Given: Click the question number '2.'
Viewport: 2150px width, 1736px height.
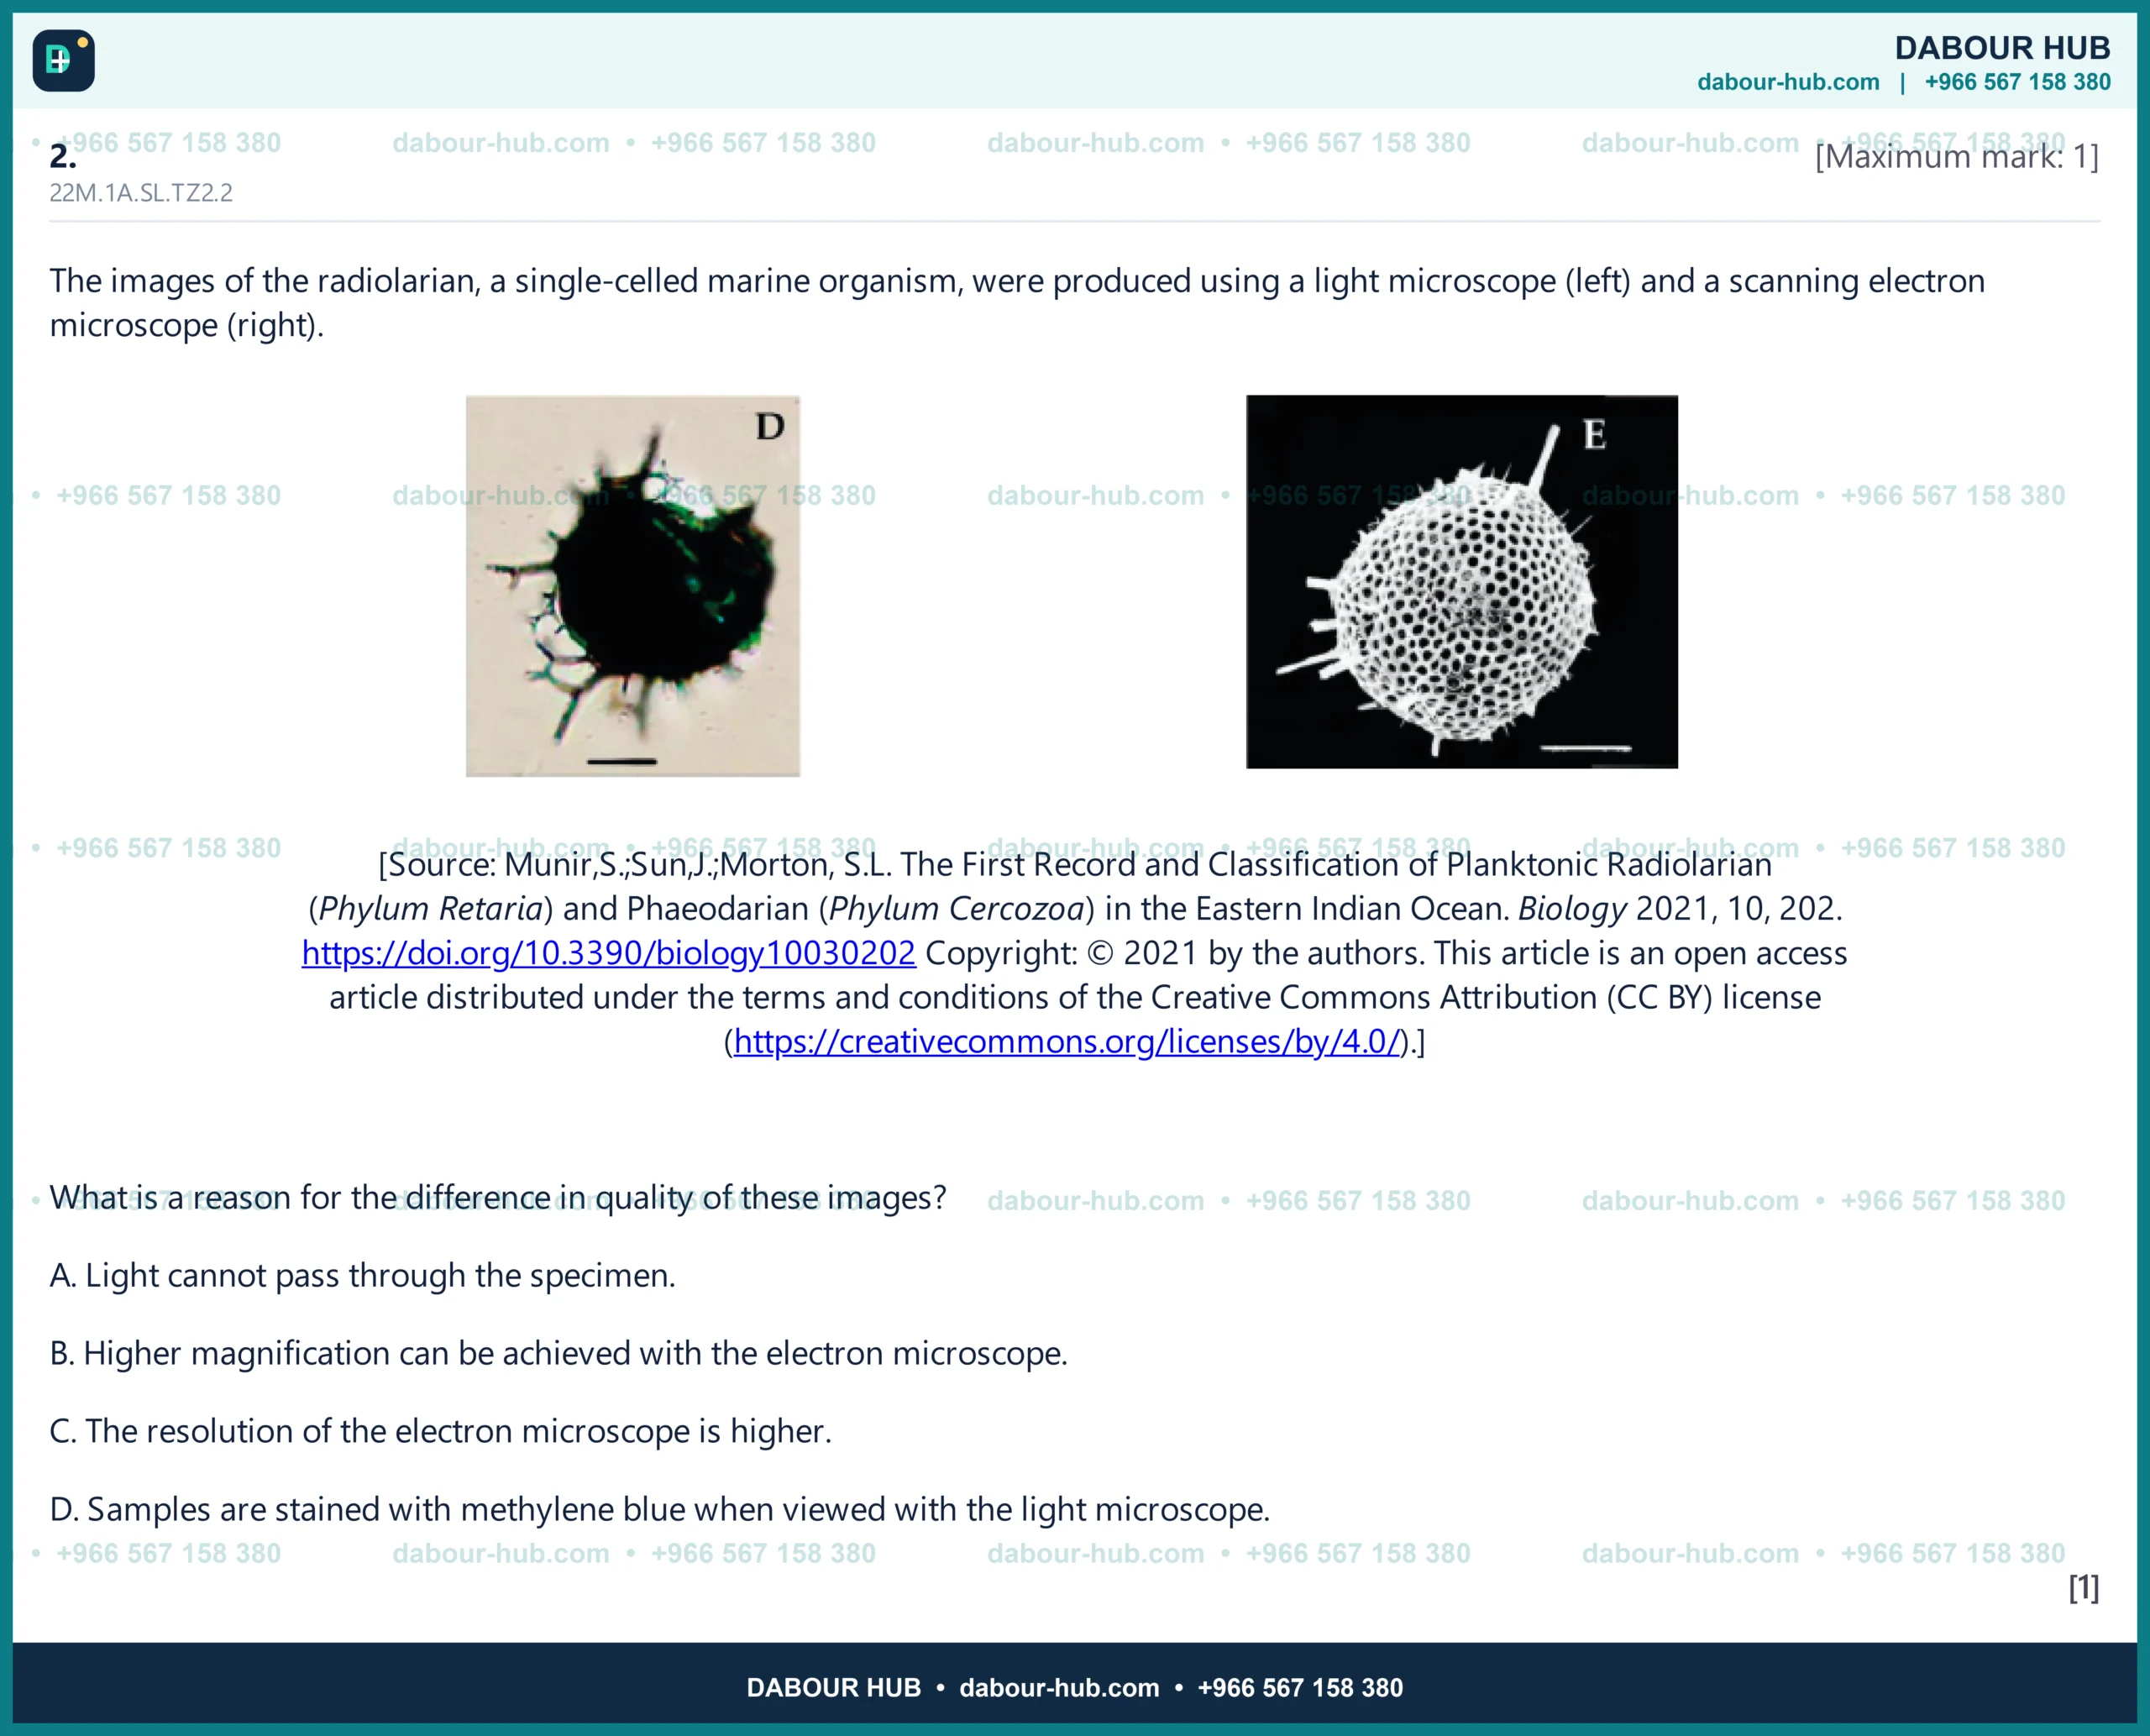Looking at the screenshot, I should coord(63,156).
